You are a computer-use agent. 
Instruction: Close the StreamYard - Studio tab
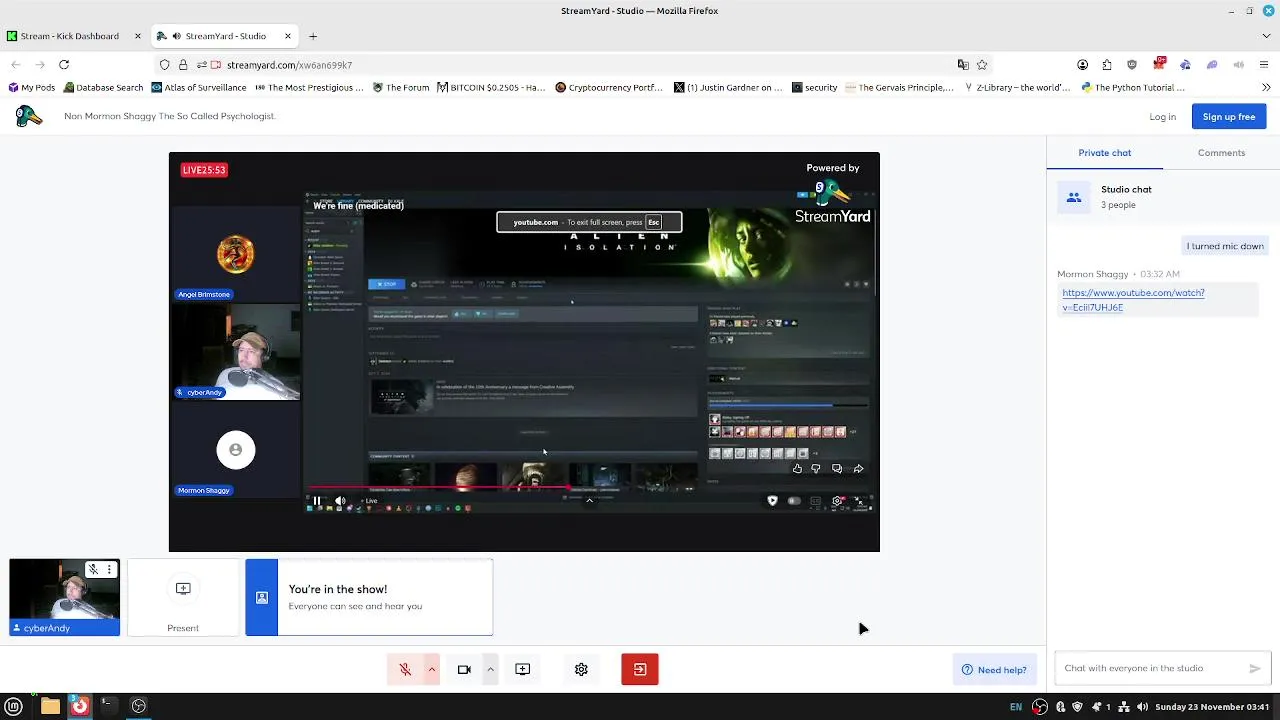[288, 36]
